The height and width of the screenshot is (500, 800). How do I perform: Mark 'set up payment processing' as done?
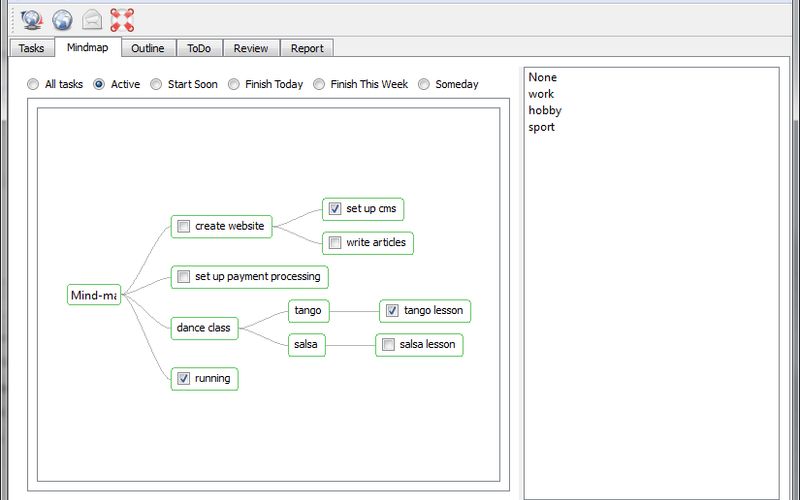click(183, 277)
